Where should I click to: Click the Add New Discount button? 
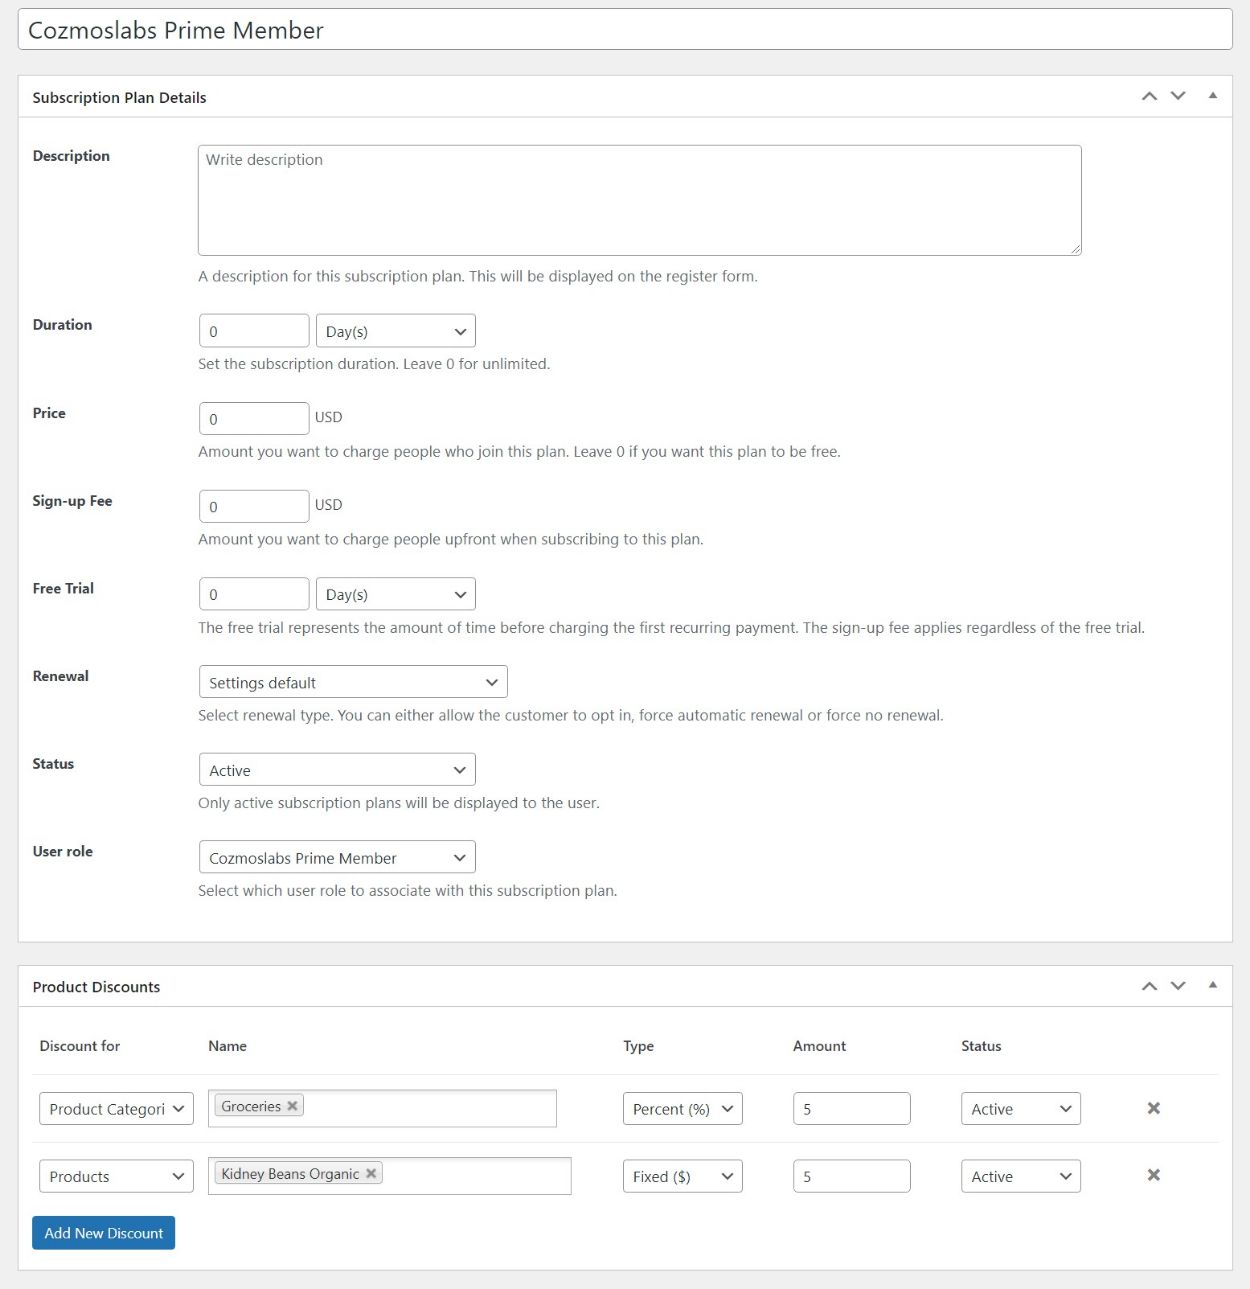(103, 1233)
